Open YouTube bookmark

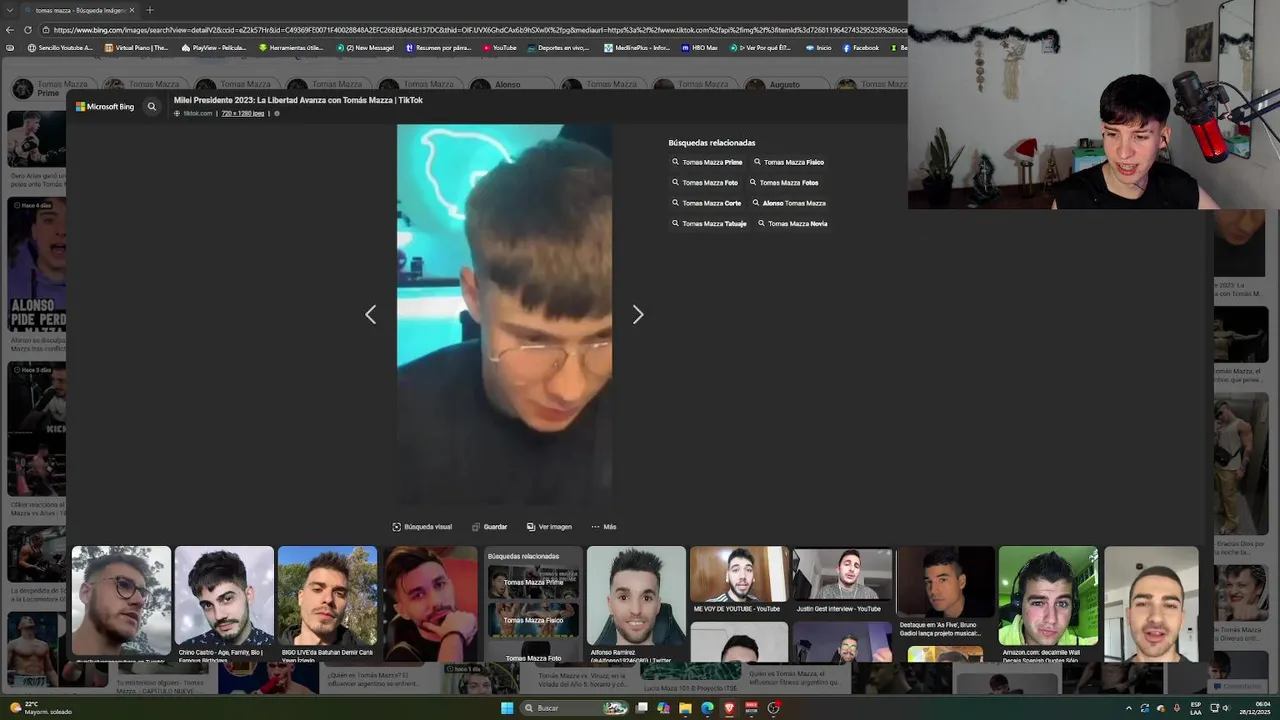click(500, 48)
